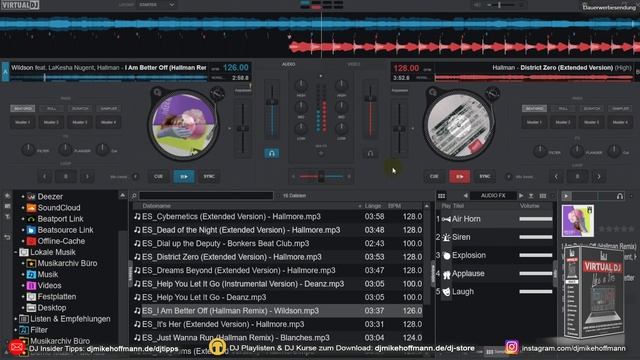Toggle the left deck SYNC button
The image size is (640, 360).
click(x=209, y=177)
